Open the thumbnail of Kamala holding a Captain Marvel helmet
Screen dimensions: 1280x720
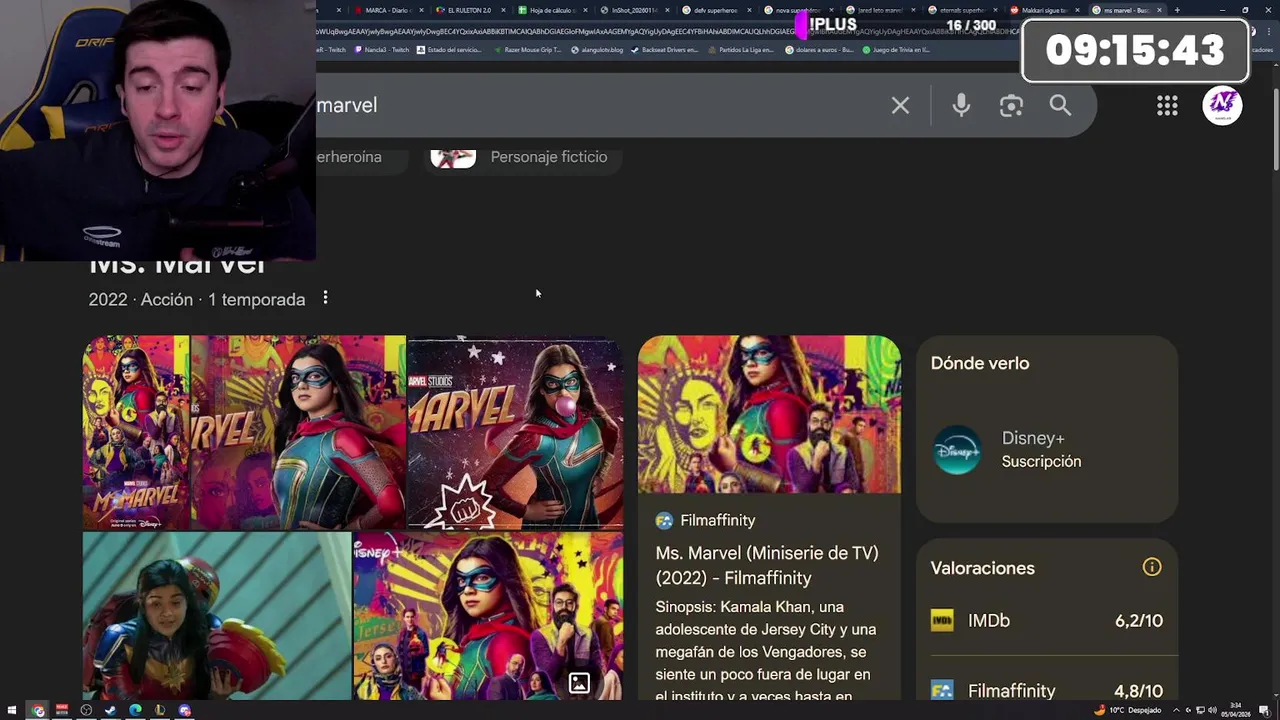[x=217, y=615]
